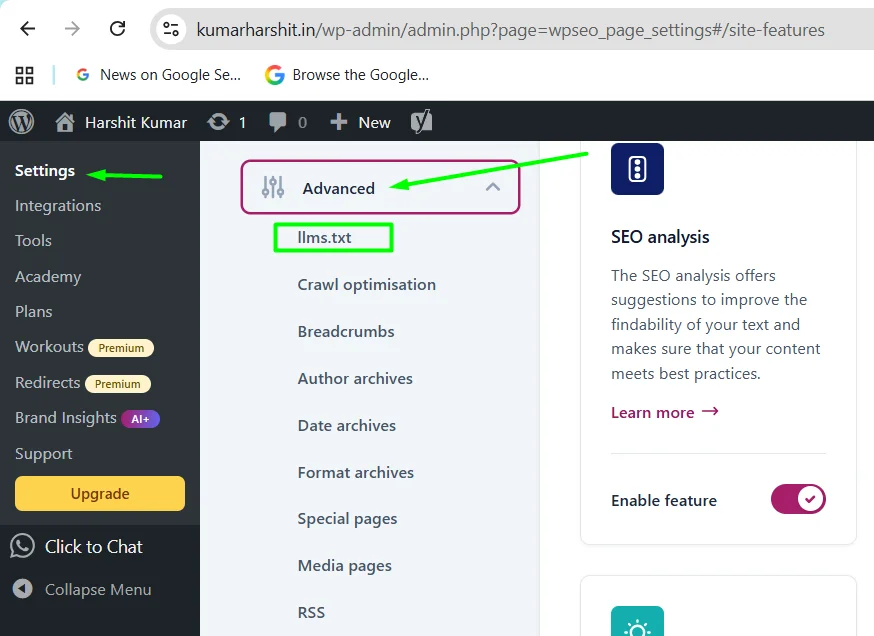
Task: Click the URL address bar field
Action: tap(510, 29)
